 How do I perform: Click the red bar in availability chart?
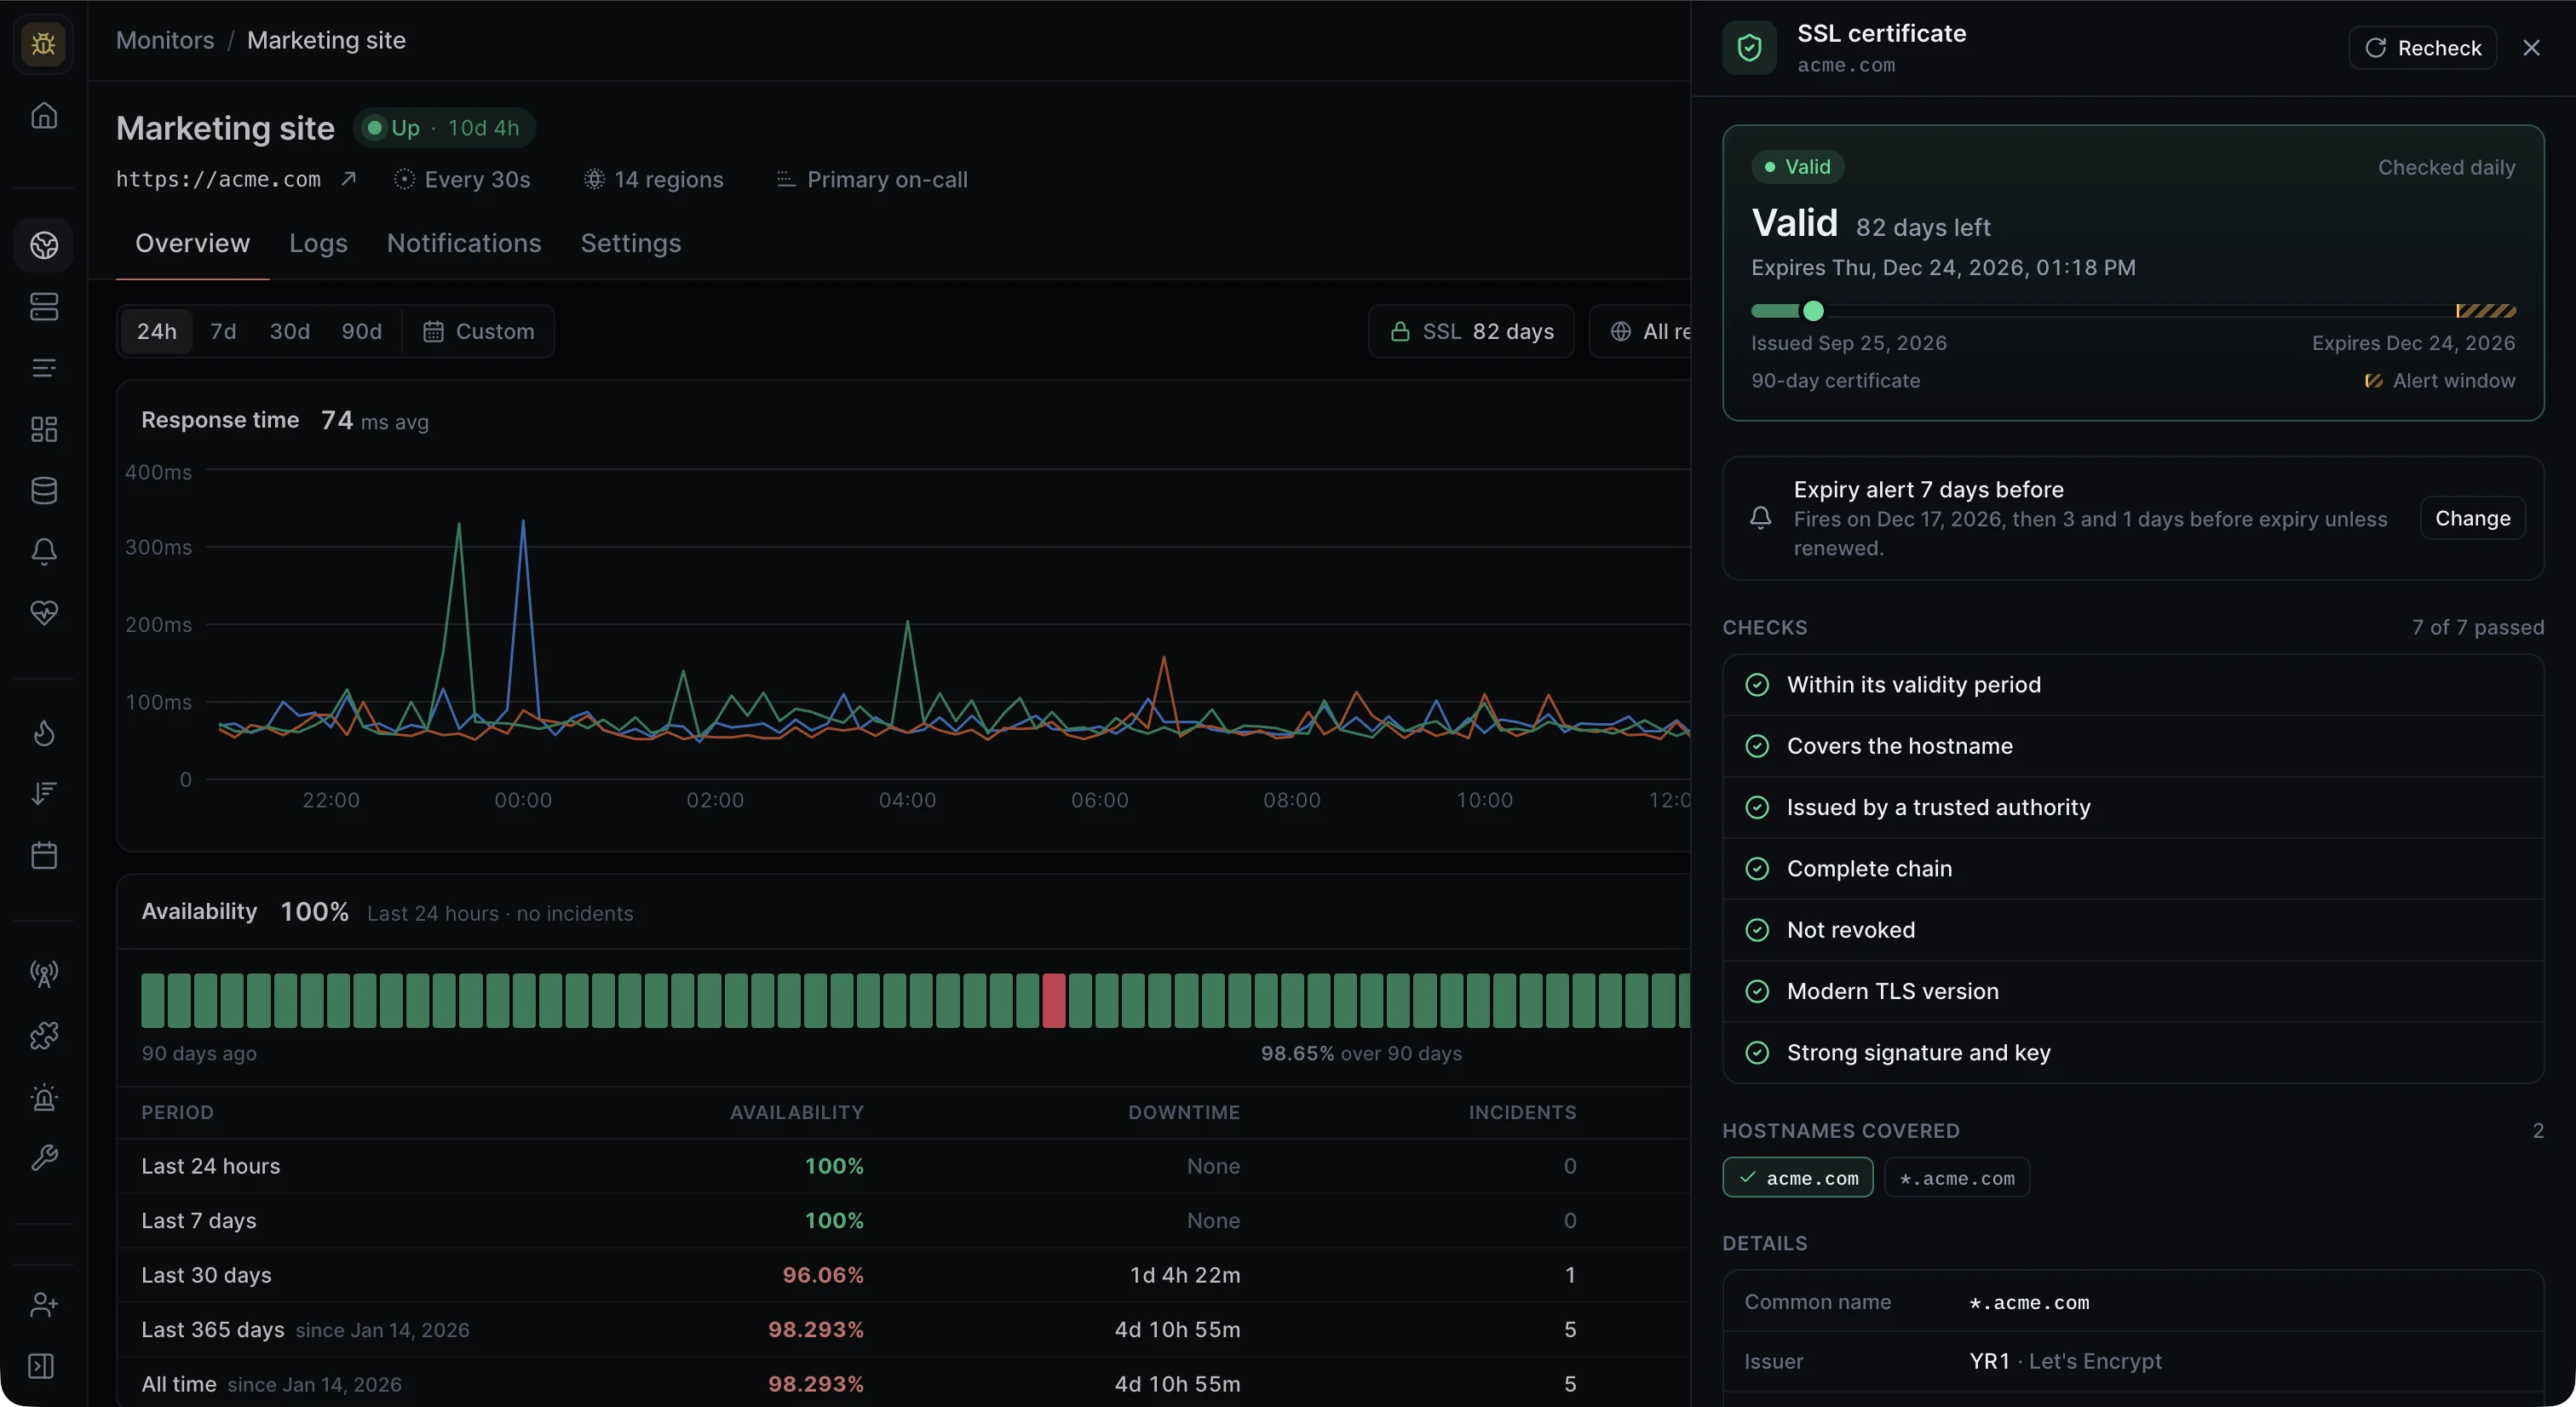coord(1054,1000)
